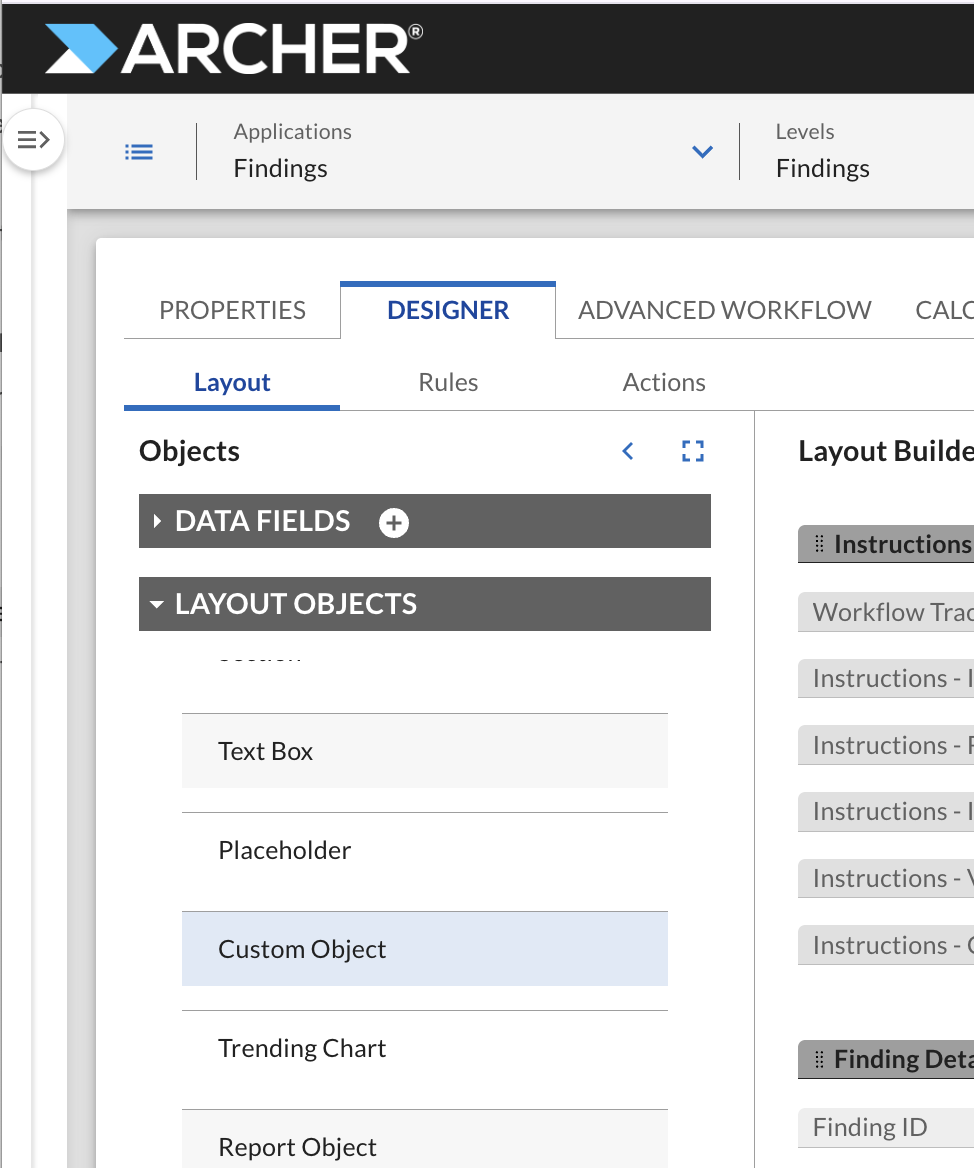Add a new data field with plus icon
This screenshot has width=974, height=1168.
tap(394, 522)
